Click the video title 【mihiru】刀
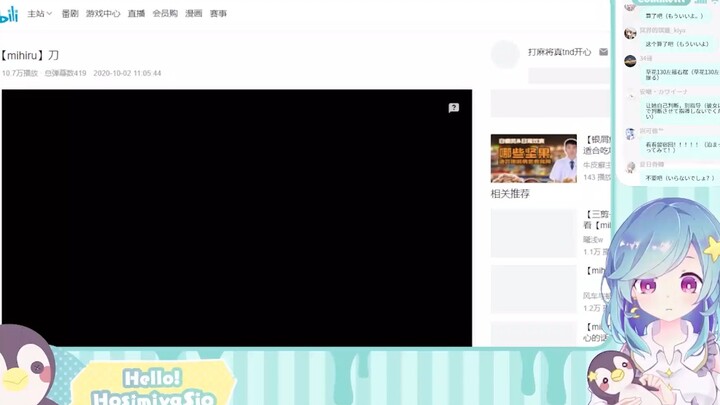The image size is (720, 405). (31, 55)
